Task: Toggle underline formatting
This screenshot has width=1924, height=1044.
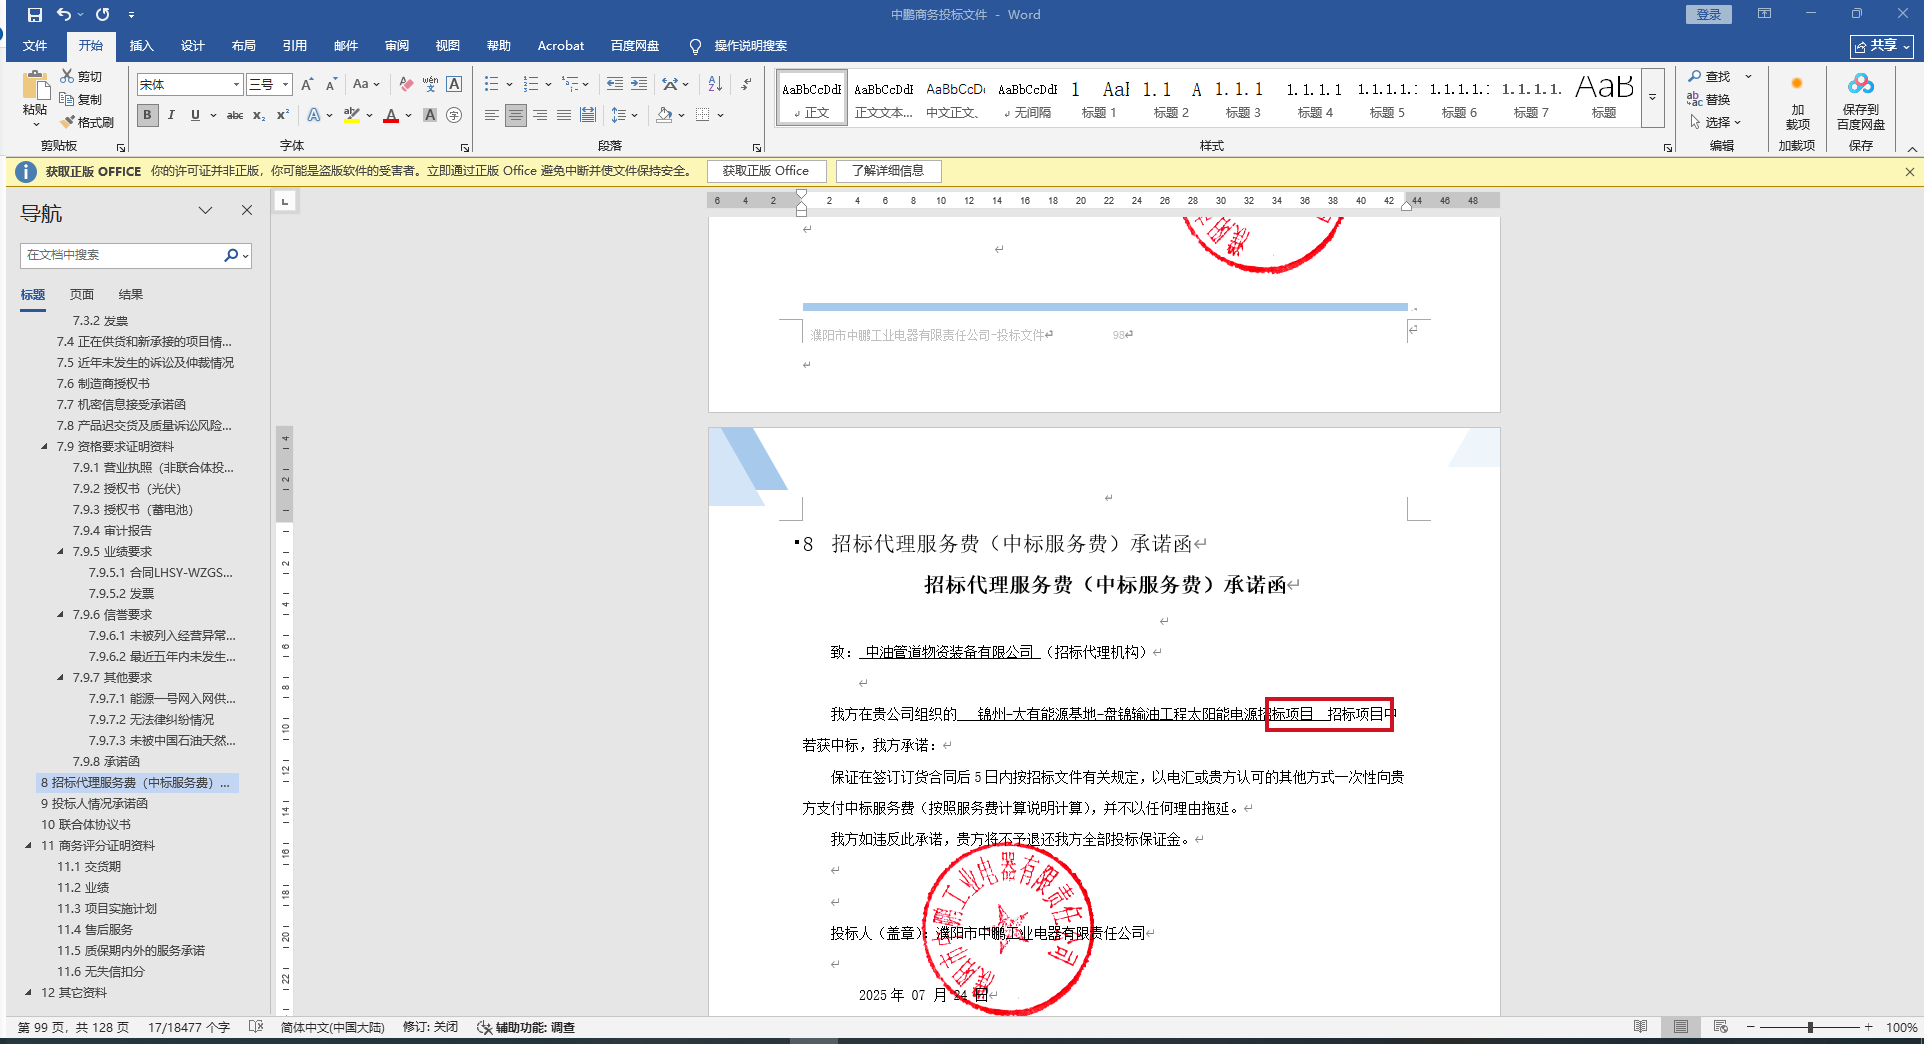Action: pyautogui.click(x=195, y=115)
